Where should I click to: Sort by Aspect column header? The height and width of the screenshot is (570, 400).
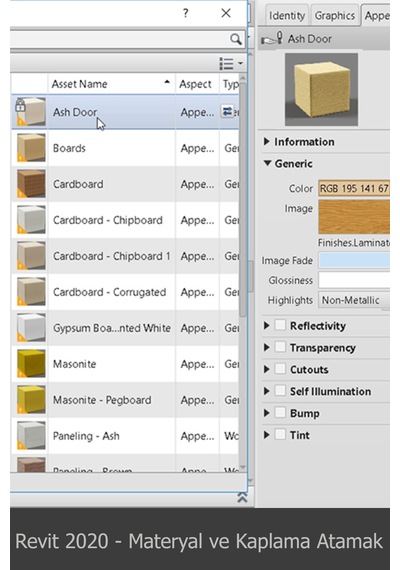(x=197, y=84)
